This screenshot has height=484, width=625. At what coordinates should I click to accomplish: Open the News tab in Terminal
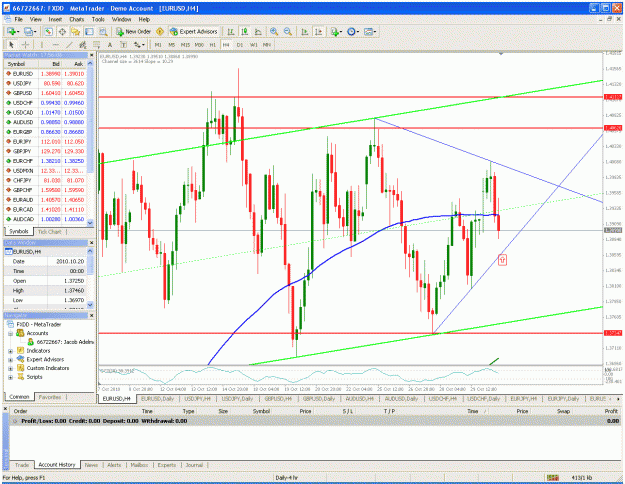pyautogui.click(x=91, y=465)
